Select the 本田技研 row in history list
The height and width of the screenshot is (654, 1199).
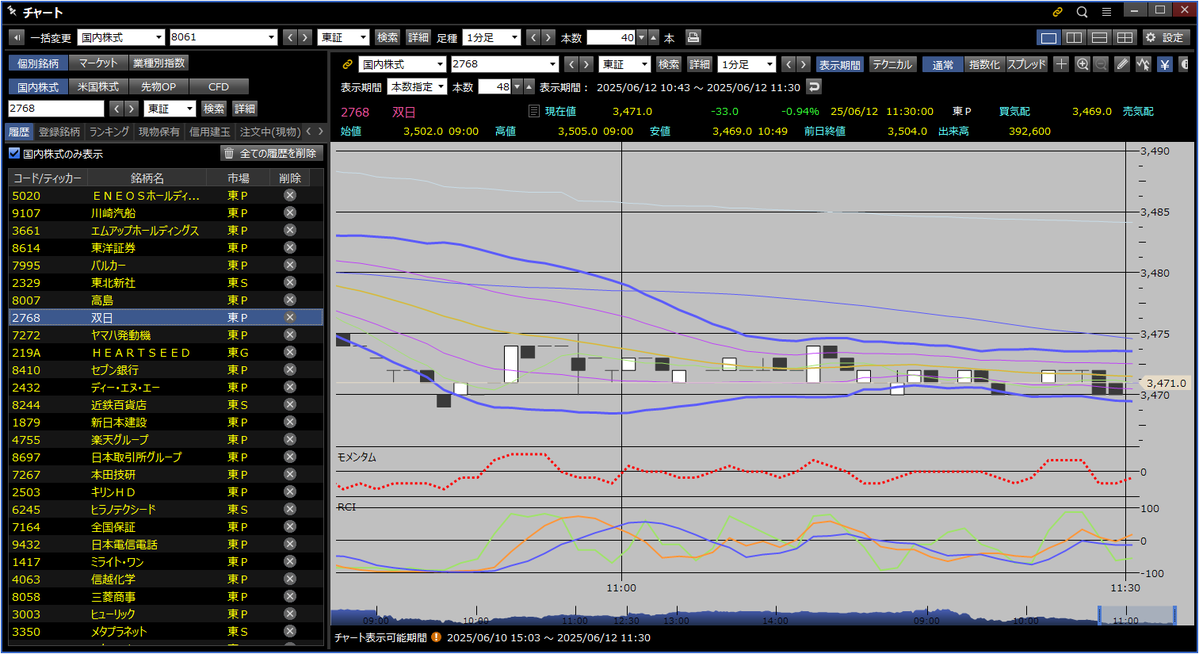point(165,474)
